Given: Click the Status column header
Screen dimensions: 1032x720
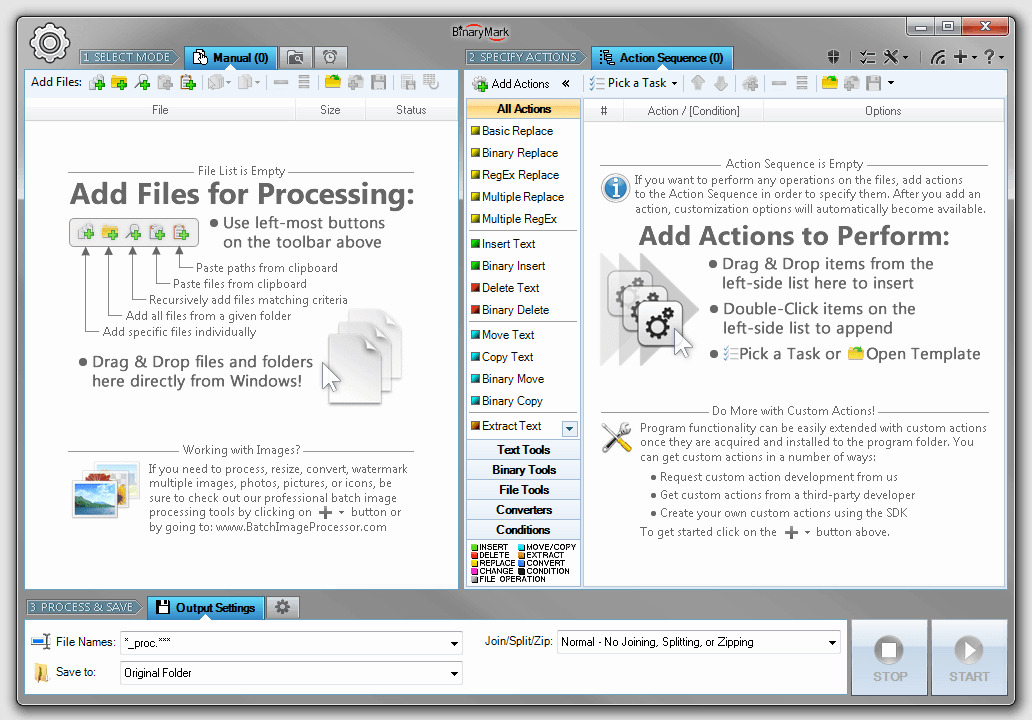Looking at the screenshot, I should (x=411, y=110).
